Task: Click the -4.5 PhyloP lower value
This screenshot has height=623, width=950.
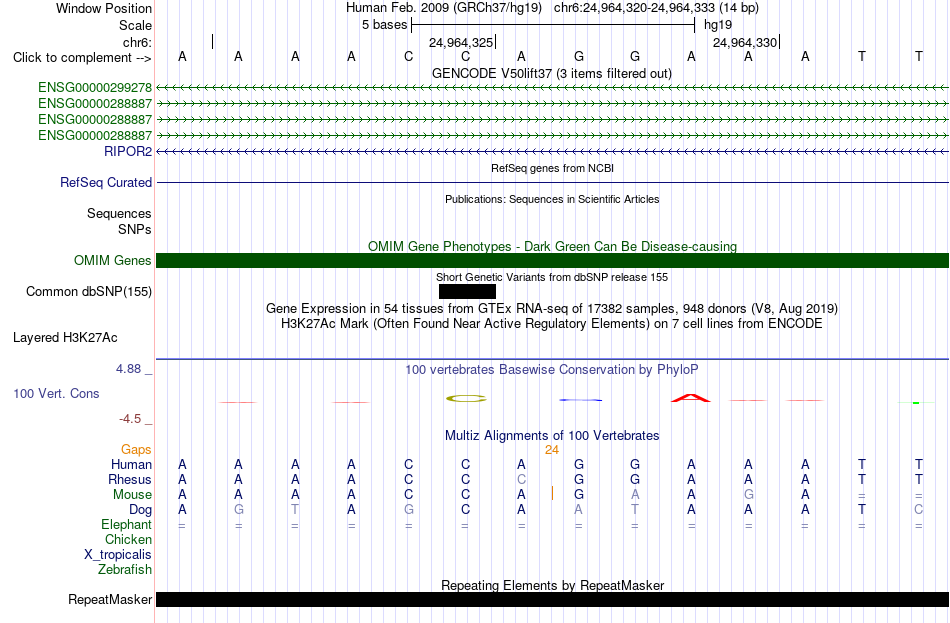Action: (x=130, y=419)
